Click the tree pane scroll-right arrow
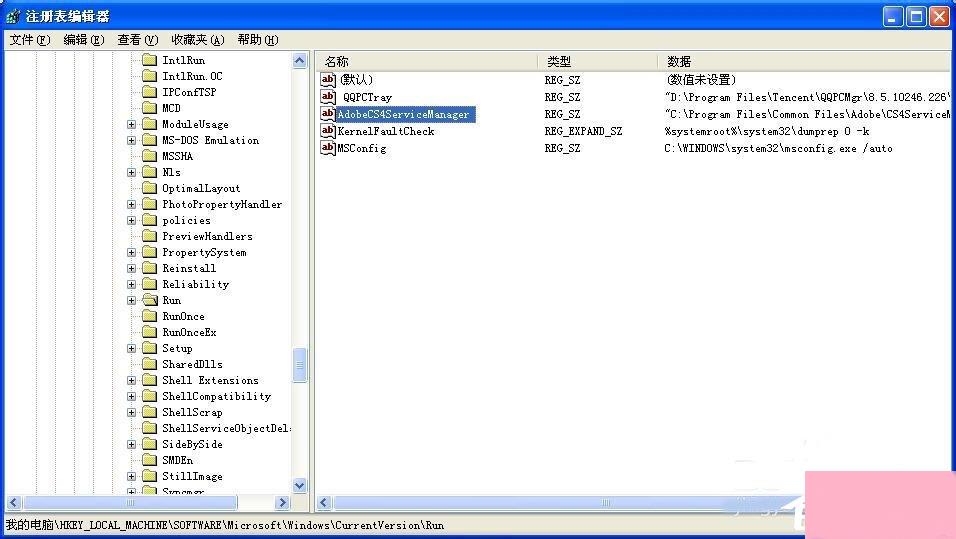Image resolution: width=956 pixels, height=539 pixels. coord(282,503)
